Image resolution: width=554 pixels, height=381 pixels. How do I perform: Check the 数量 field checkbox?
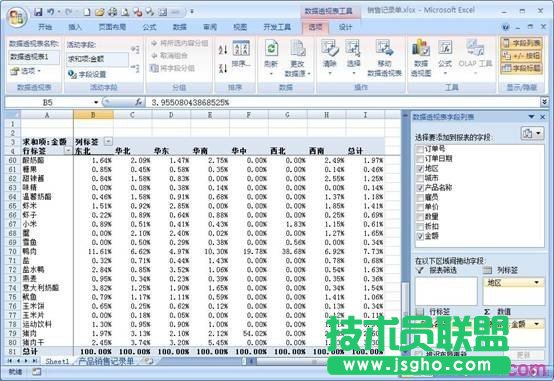point(420,217)
